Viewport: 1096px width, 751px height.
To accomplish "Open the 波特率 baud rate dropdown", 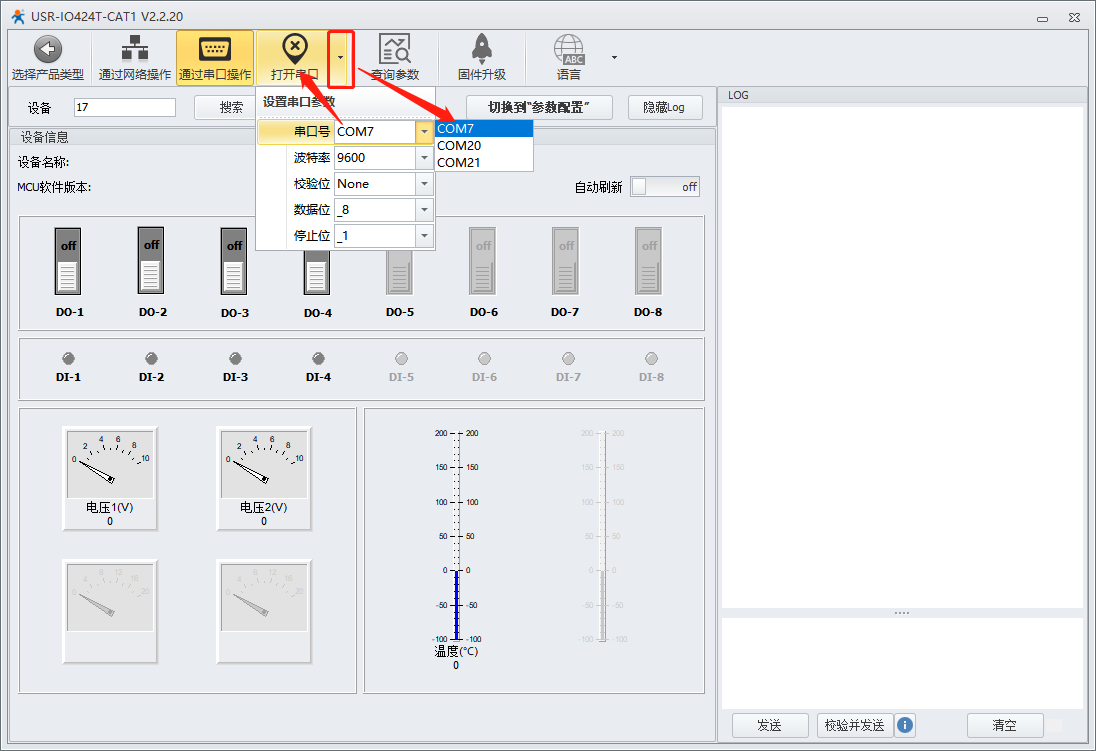I will tap(424, 158).
